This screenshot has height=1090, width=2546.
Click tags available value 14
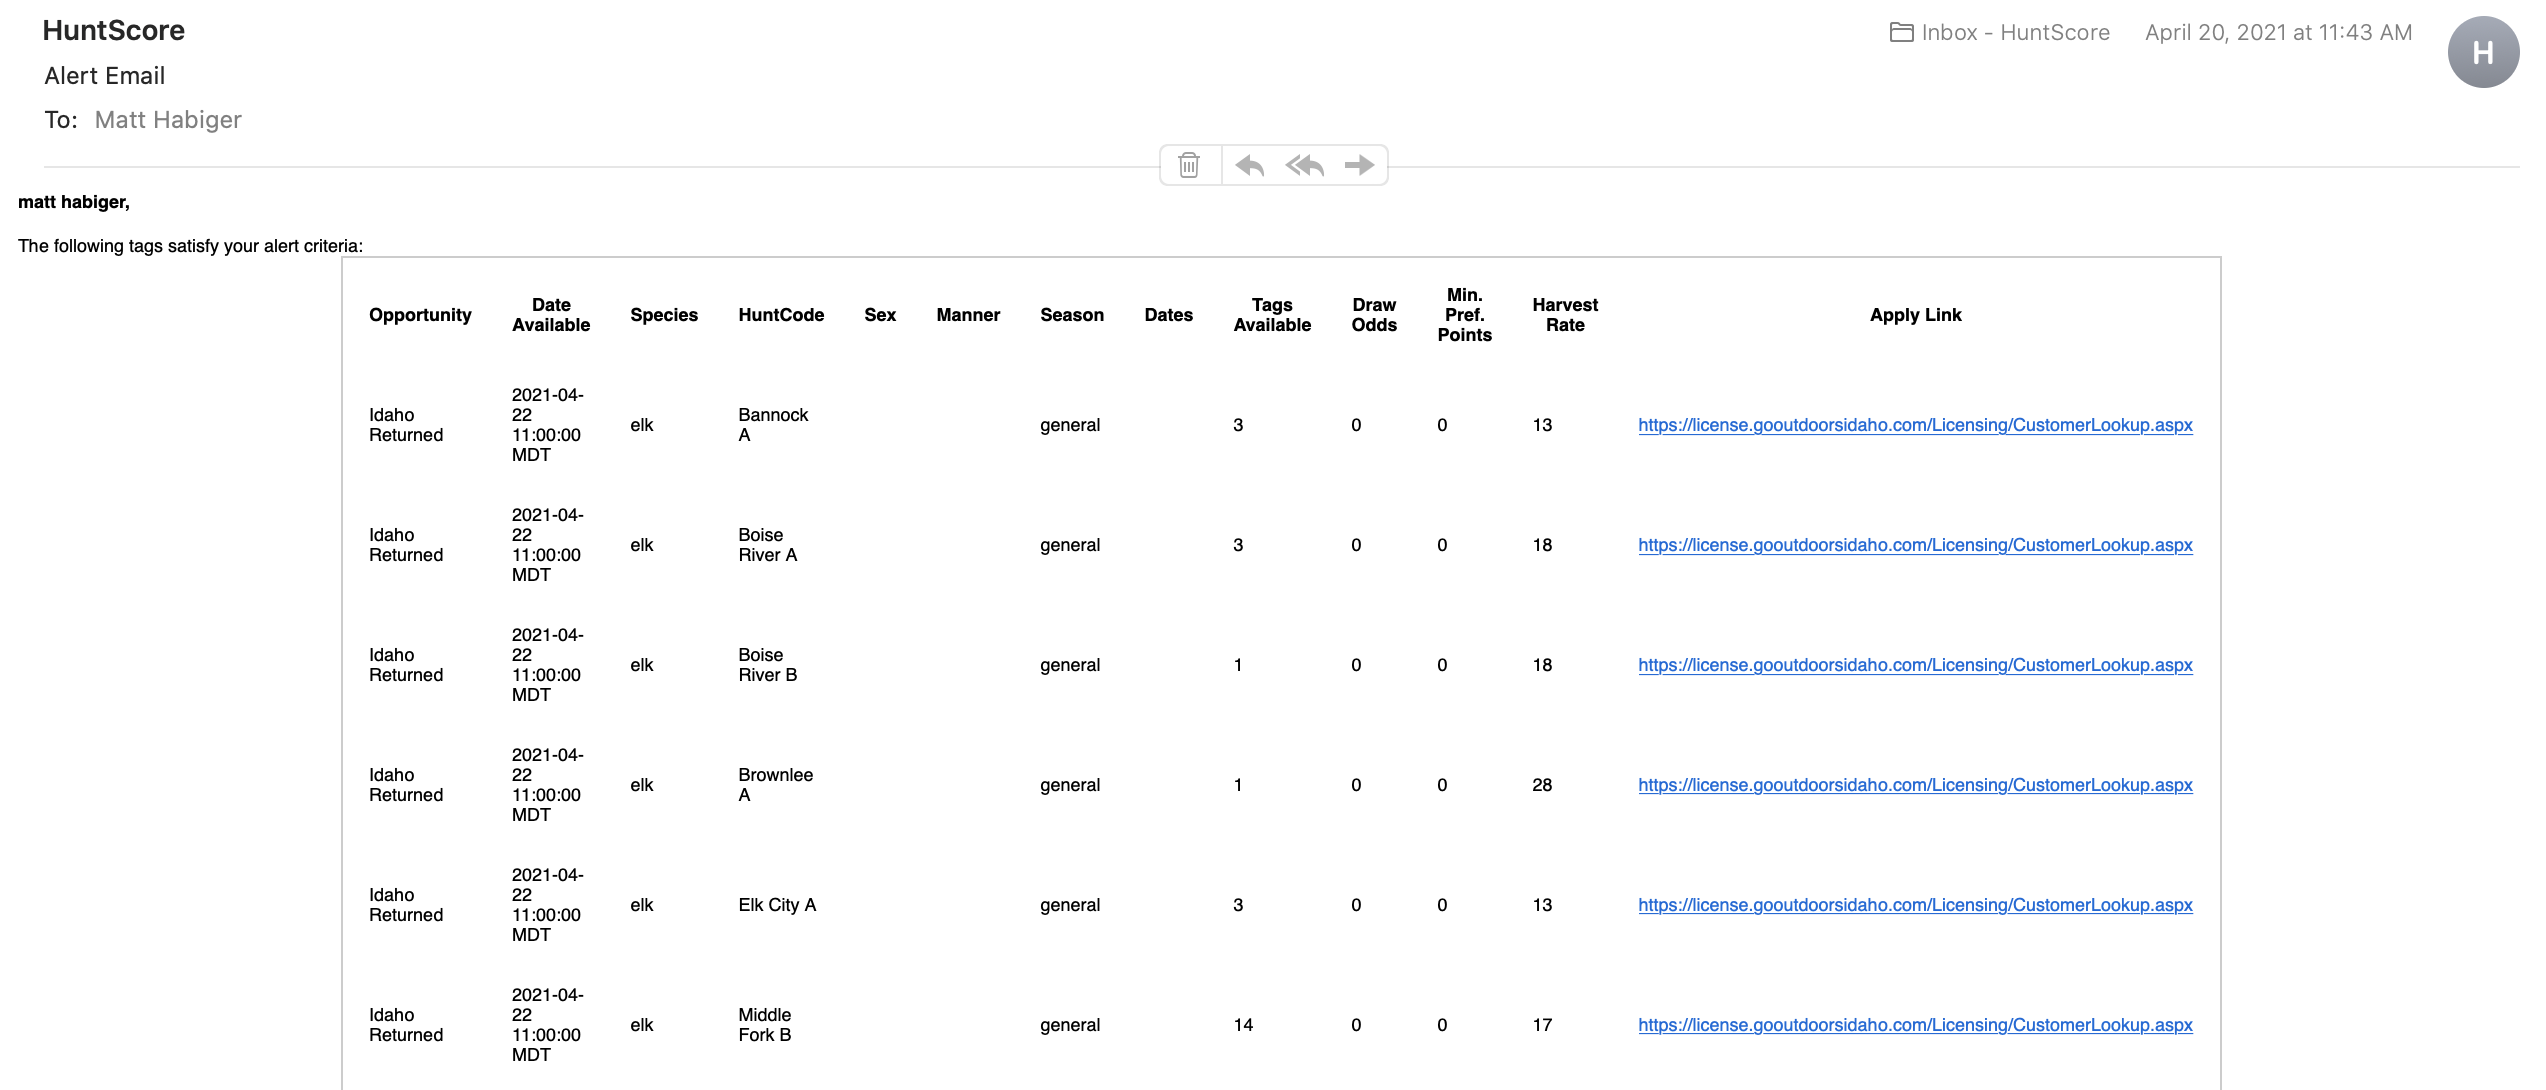[1243, 1025]
